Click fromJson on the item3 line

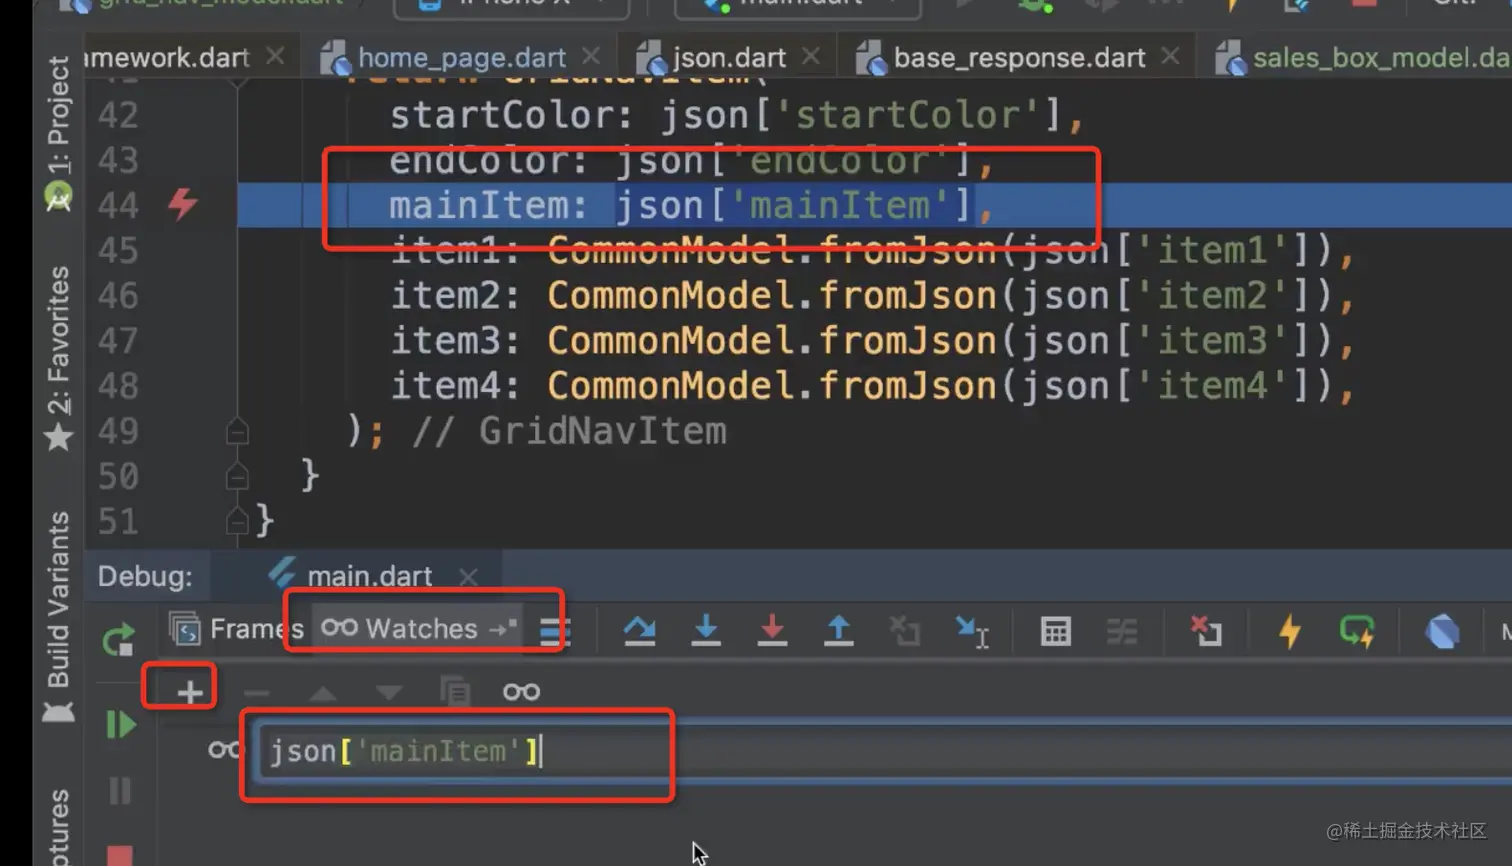907,341
